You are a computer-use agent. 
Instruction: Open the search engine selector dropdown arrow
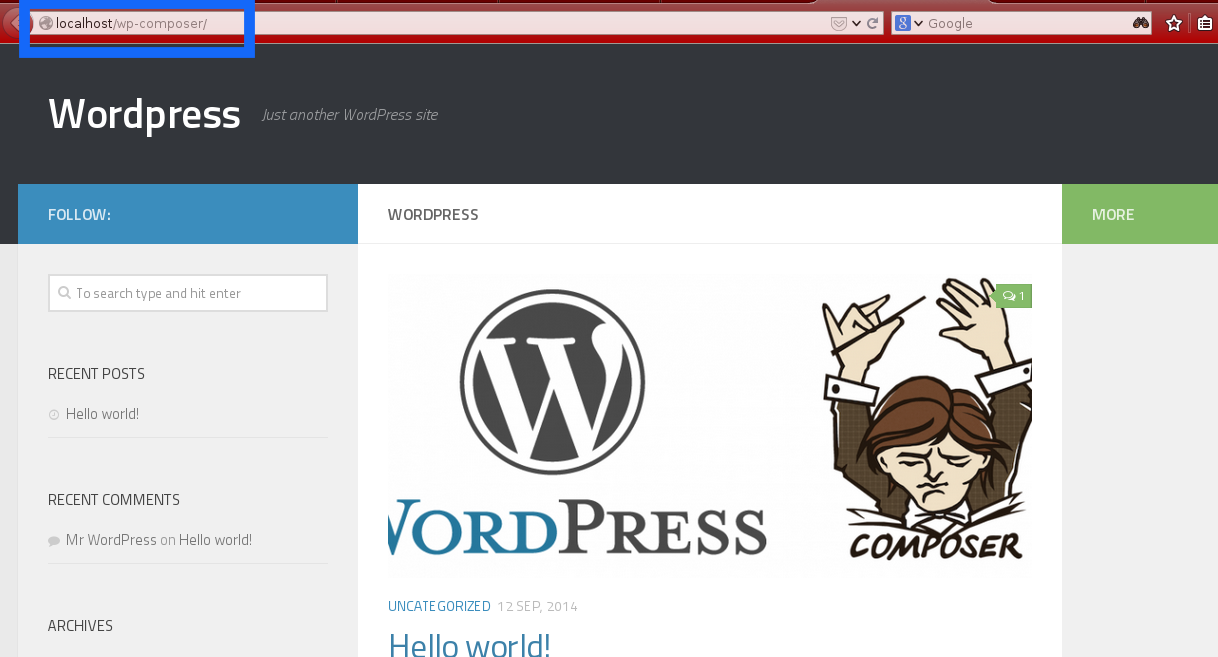[x=918, y=23]
